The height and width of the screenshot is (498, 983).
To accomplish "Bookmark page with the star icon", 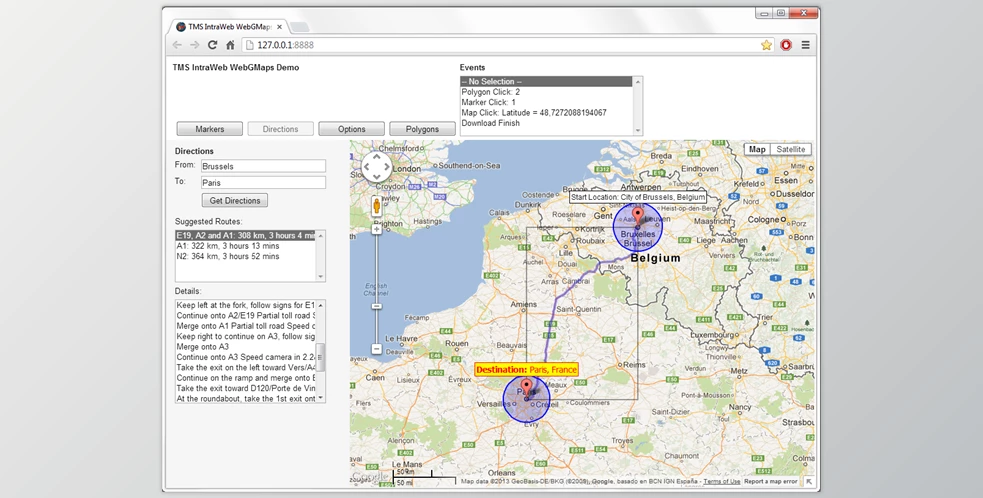I will [x=766, y=45].
